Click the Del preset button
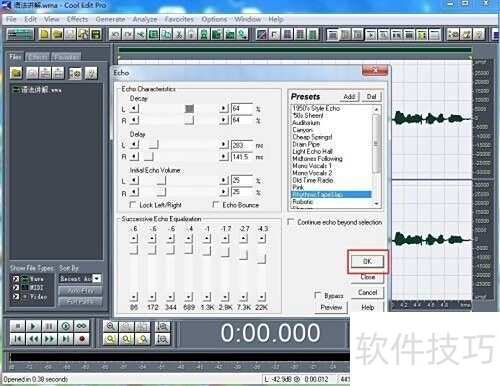This screenshot has width=500, height=386. (371, 97)
